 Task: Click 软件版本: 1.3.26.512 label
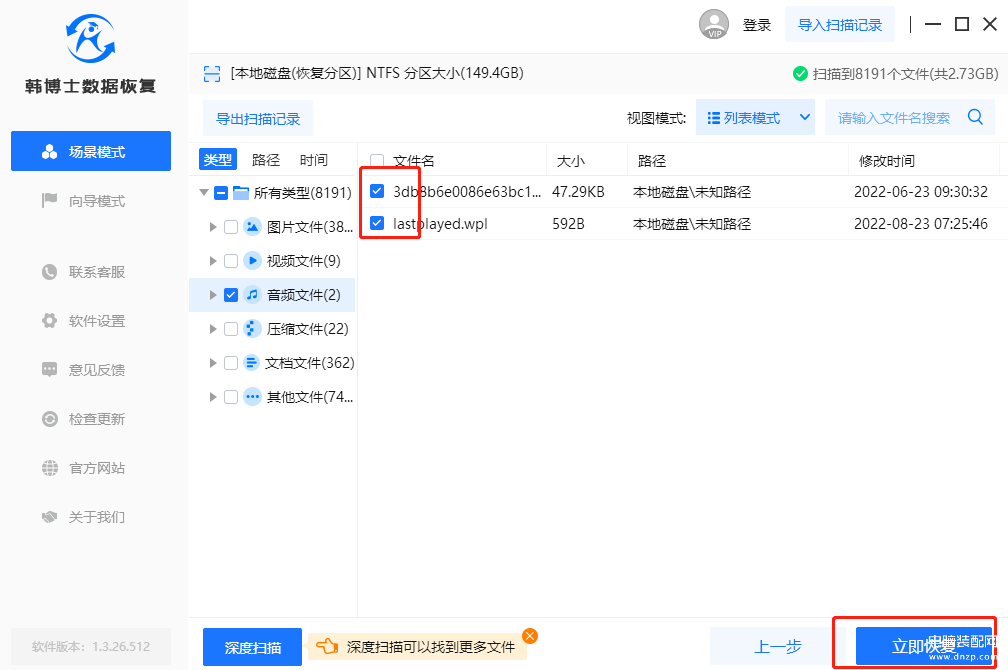pos(91,646)
